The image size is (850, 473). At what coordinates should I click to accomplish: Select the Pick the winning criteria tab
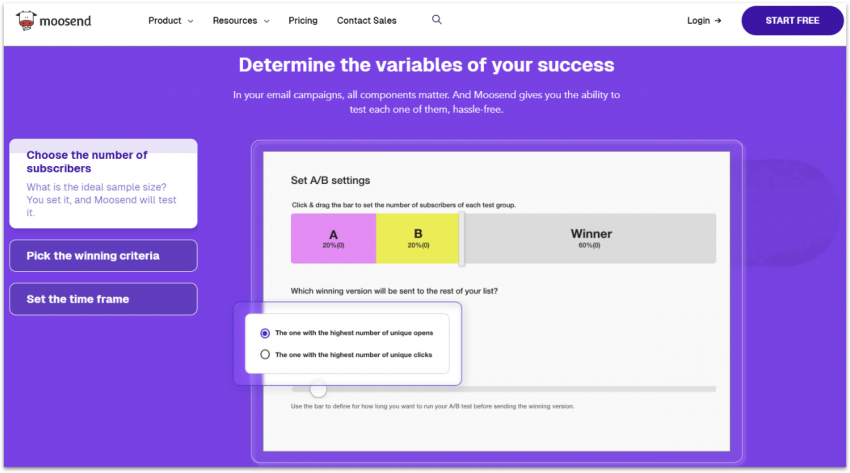coord(103,256)
